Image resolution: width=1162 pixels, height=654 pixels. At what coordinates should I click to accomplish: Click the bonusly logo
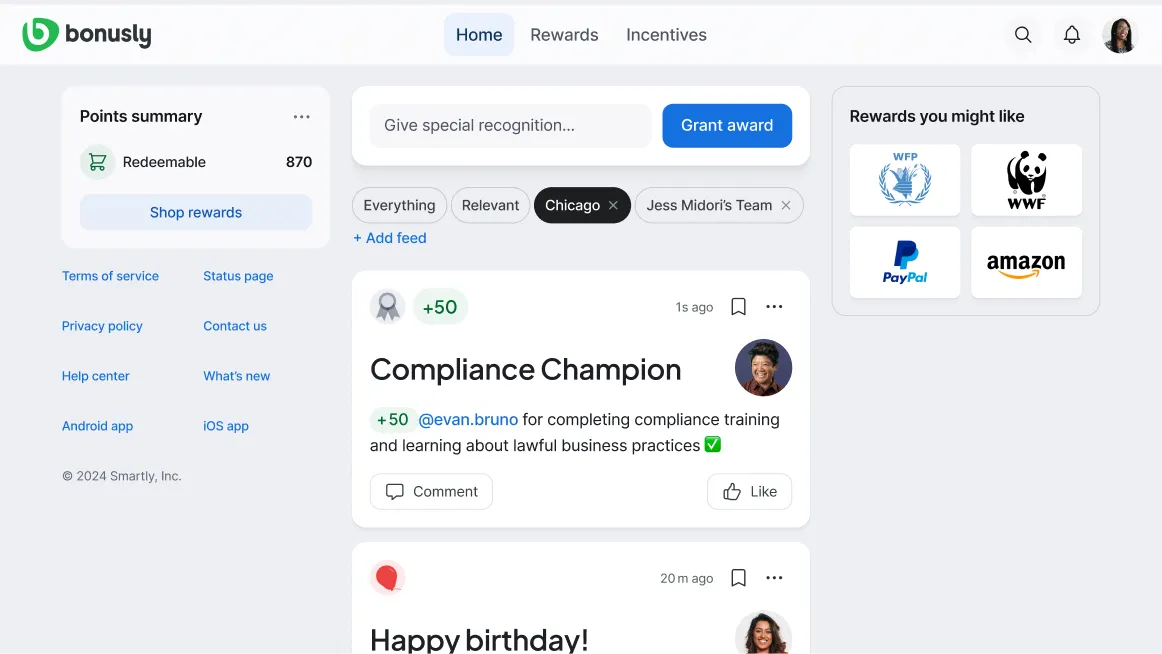tap(87, 35)
